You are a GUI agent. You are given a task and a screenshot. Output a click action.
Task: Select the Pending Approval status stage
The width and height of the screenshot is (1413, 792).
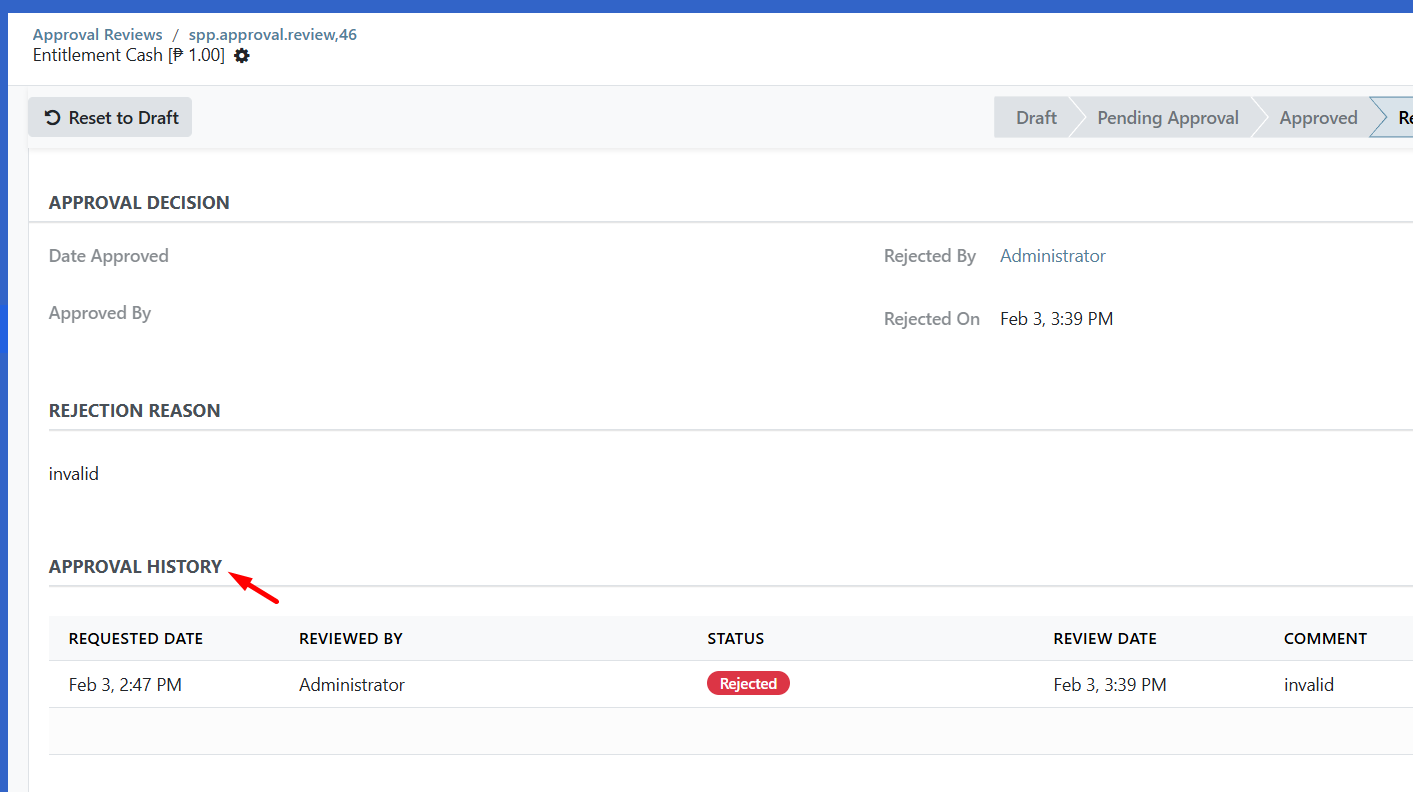(x=1167, y=118)
